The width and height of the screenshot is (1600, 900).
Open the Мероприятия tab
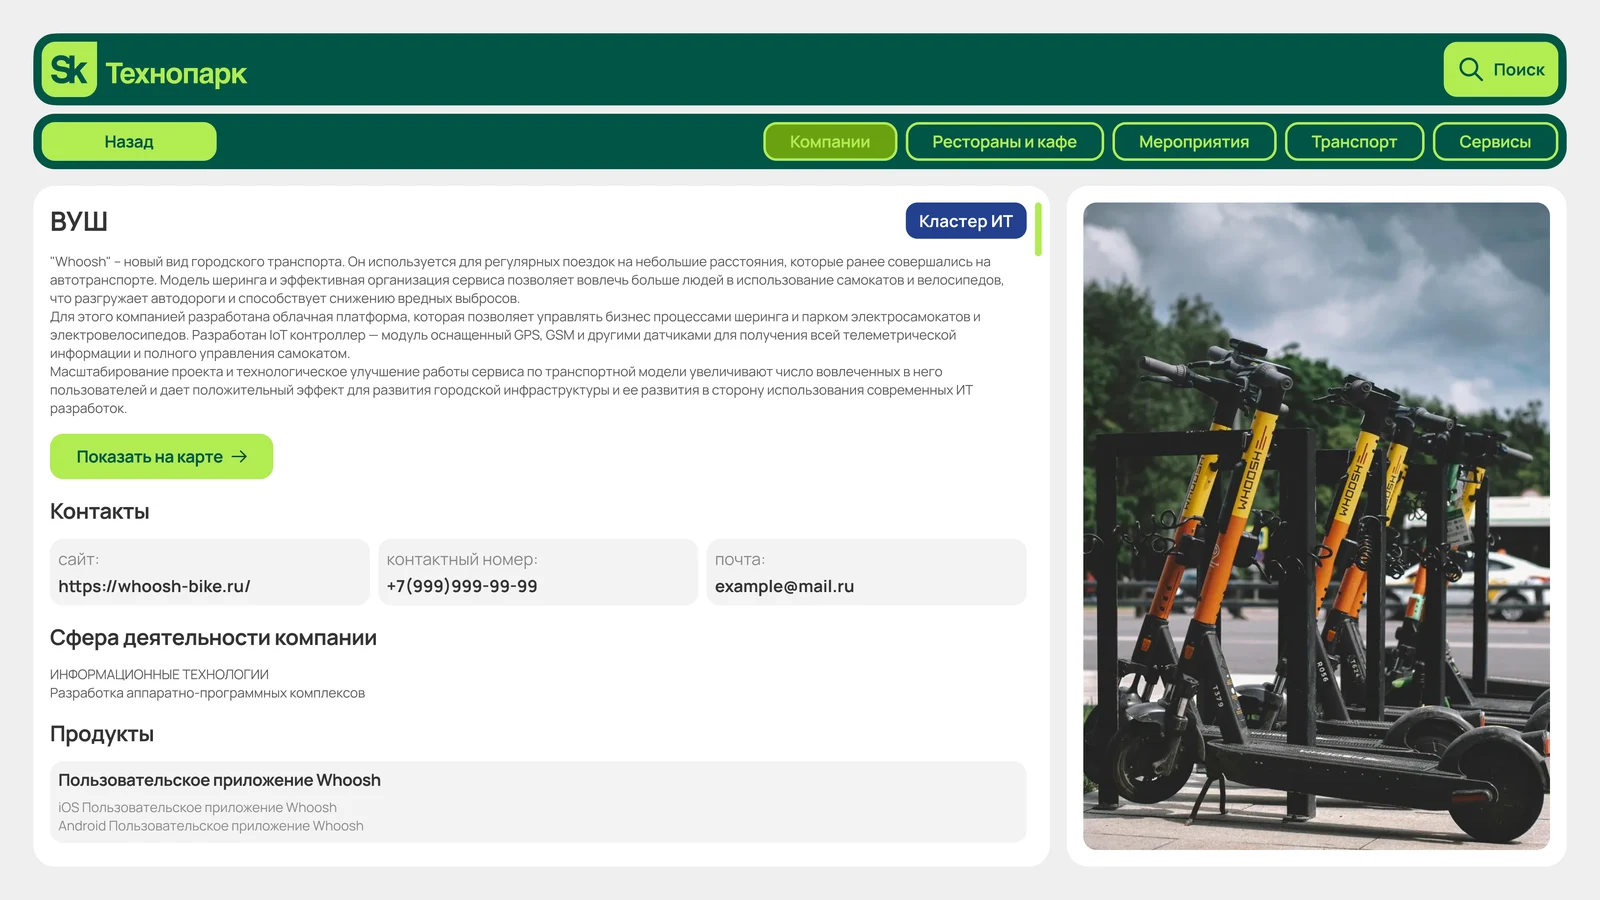pos(1194,141)
